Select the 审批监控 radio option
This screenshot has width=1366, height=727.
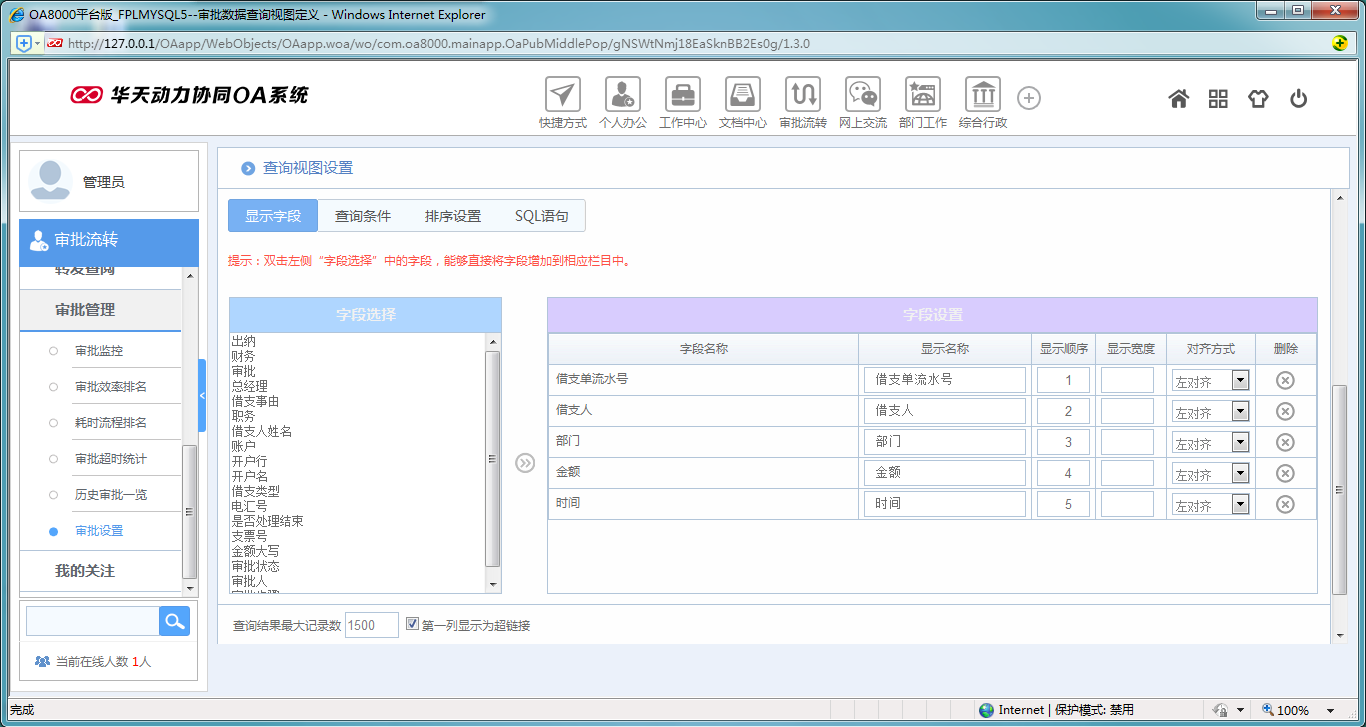52,349
